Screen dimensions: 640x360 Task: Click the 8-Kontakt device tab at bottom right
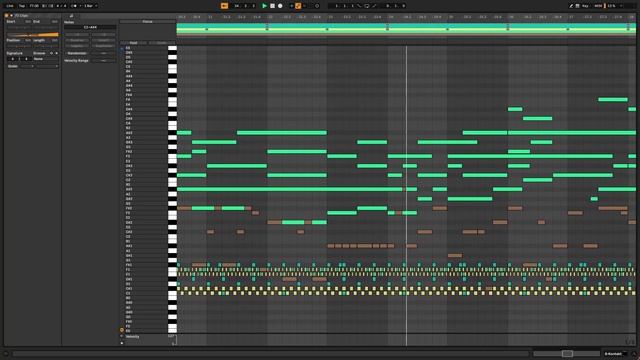[613, 353]
